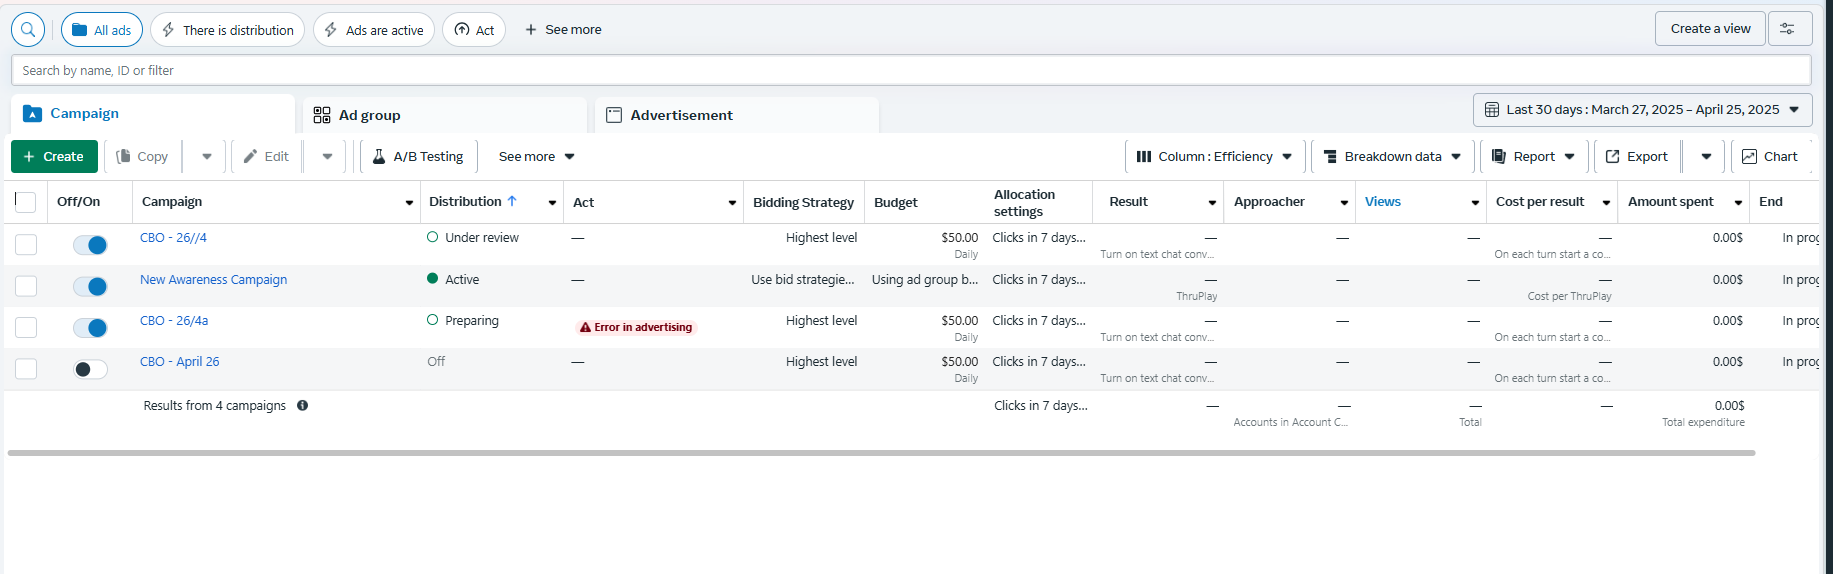Focus the Search by name, ID or filter field
The width and height of the screenshot is (1833, 574).
coord(911,70)
